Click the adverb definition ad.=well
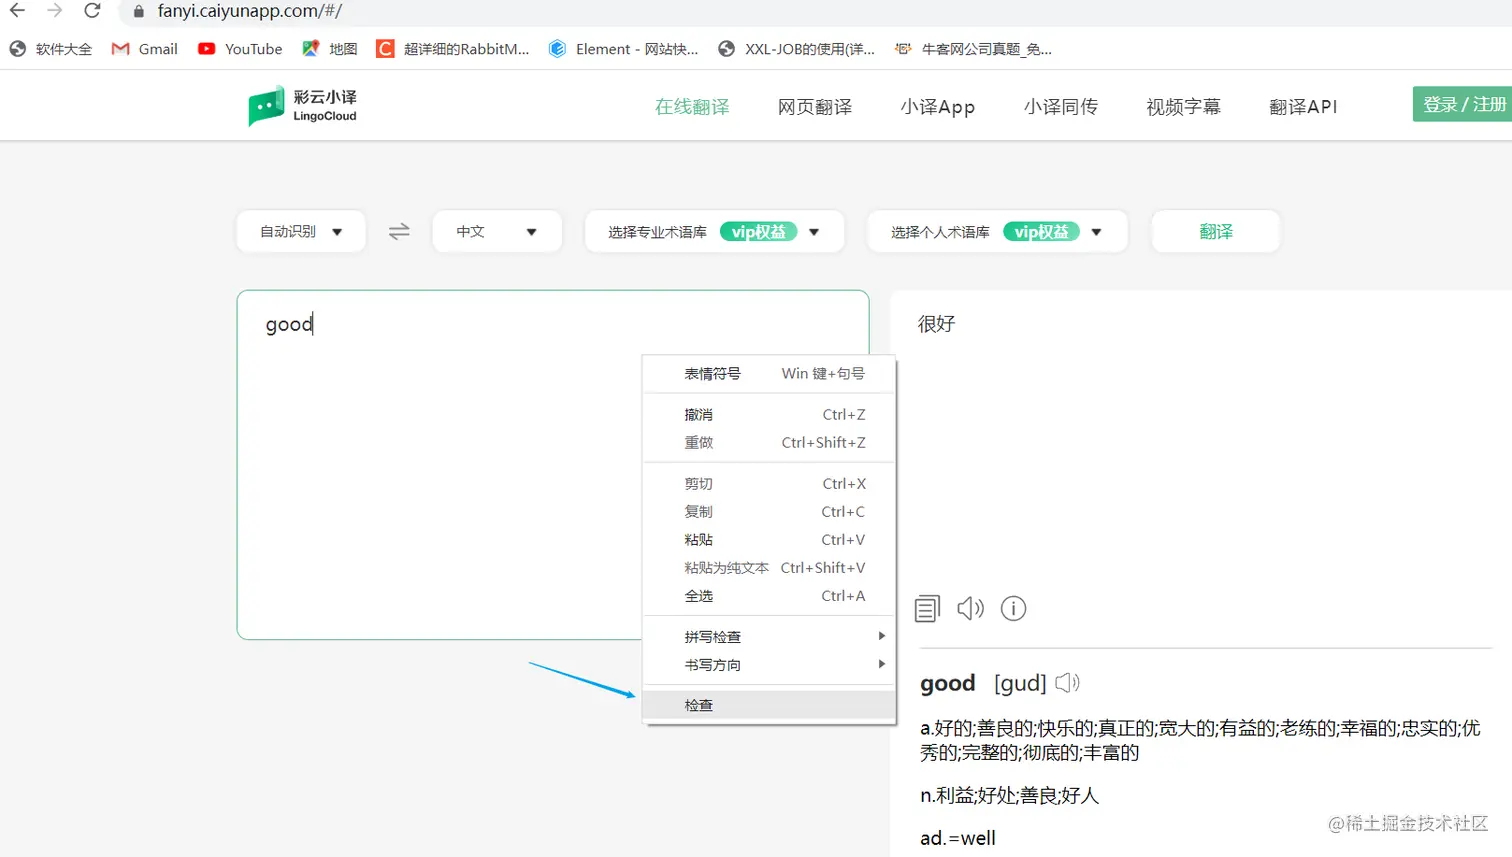This screenshot has height=857, width=1512. (958, 838)
